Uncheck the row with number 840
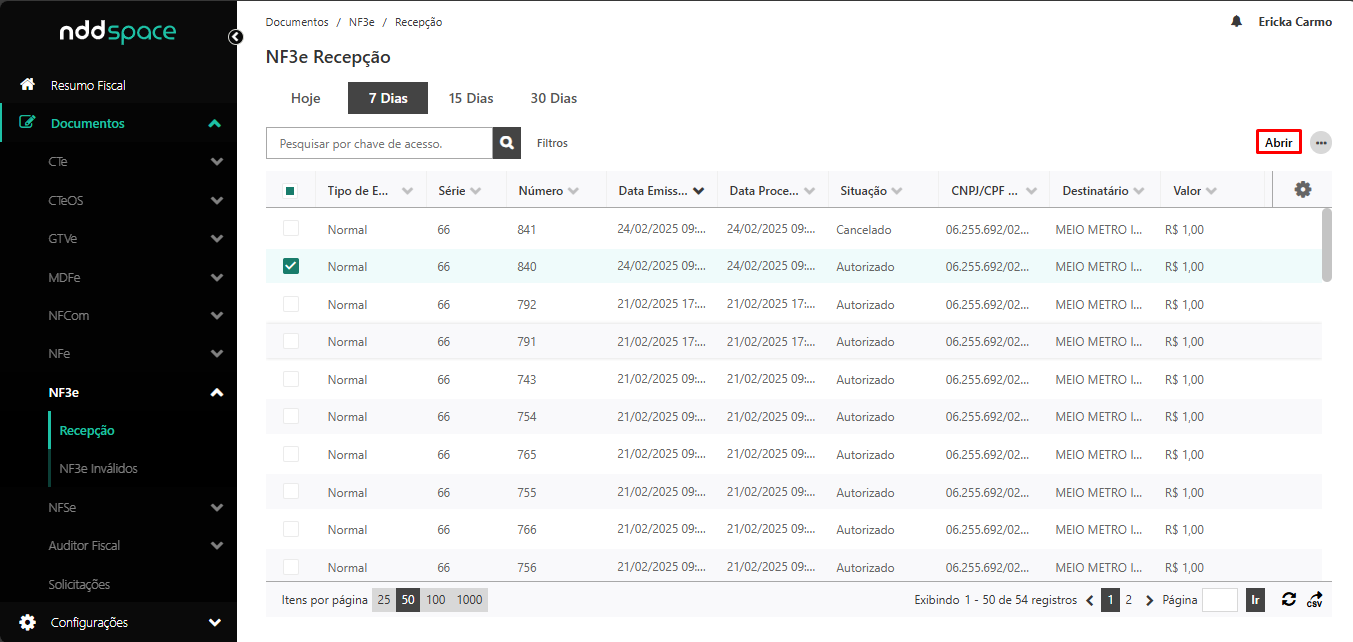1353x642 pixels. coord(291,266)
